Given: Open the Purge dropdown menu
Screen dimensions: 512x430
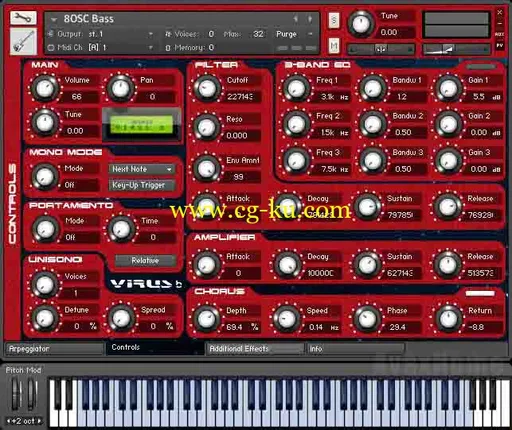Looking at the screenshot, I should coord(310,34).
